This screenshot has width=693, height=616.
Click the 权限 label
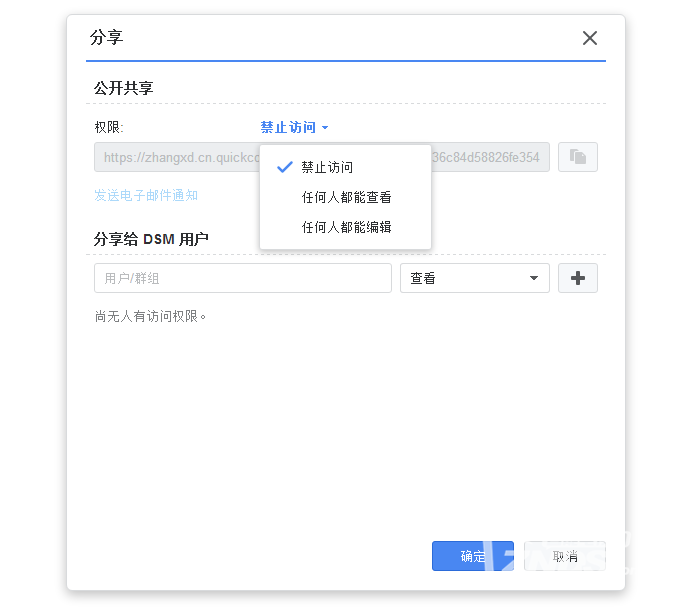pyautogui.click(x=109, y=127)
